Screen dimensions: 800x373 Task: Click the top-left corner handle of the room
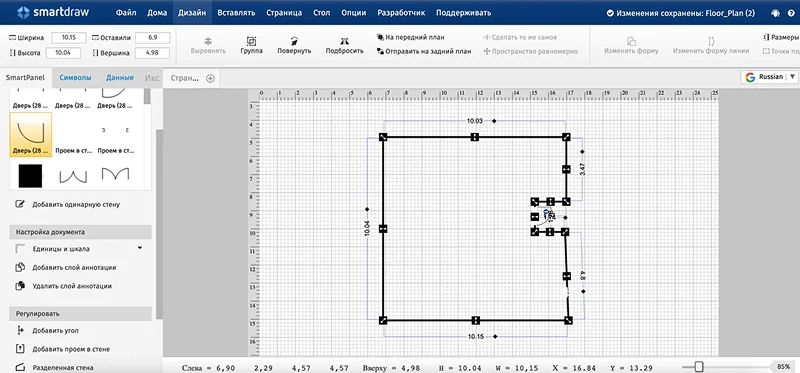coord(383,137)
